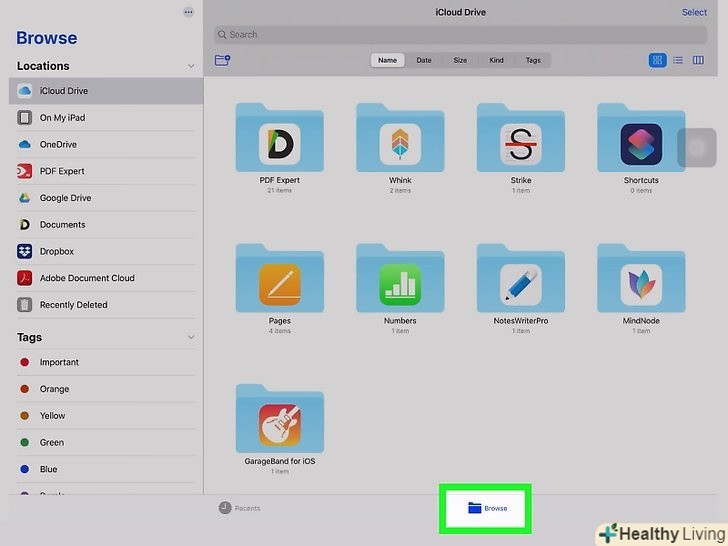Open the PDF Expert folder
728x546 pixels.
pyautogui.click(x=280, y=138)
